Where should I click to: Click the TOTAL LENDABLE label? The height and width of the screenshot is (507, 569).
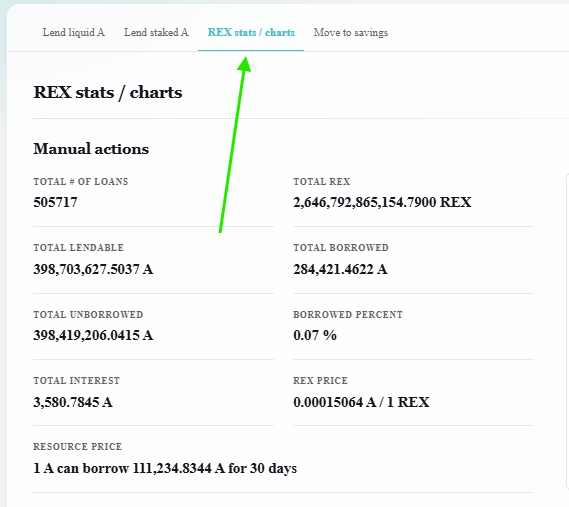click(x=79, y=248)
